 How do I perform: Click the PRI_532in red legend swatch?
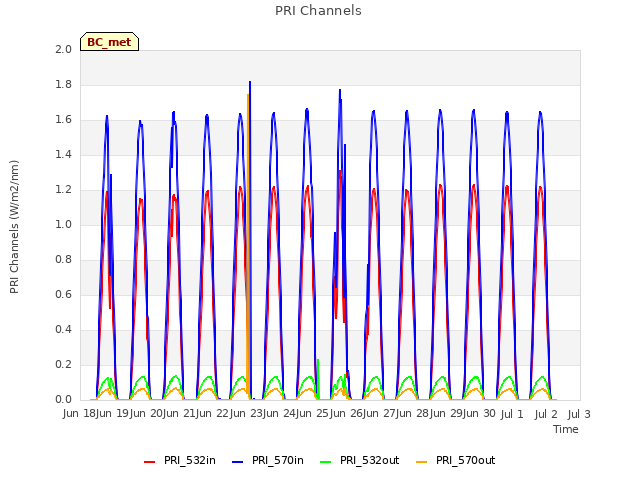[x=149, y=462]
